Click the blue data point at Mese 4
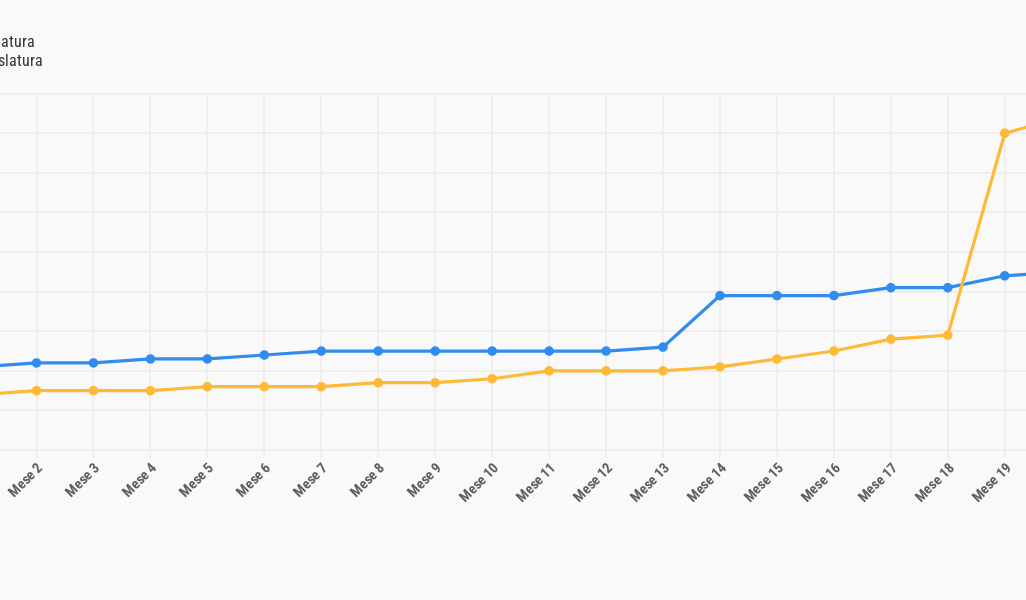 [150, 359]
